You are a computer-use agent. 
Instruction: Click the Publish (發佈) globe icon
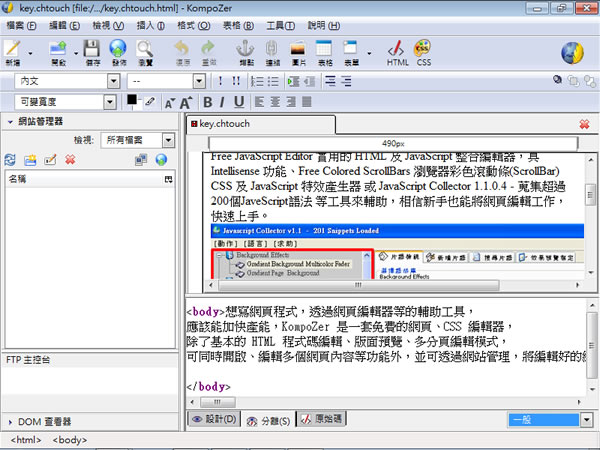pyautogui.click(x=118, y=50)
